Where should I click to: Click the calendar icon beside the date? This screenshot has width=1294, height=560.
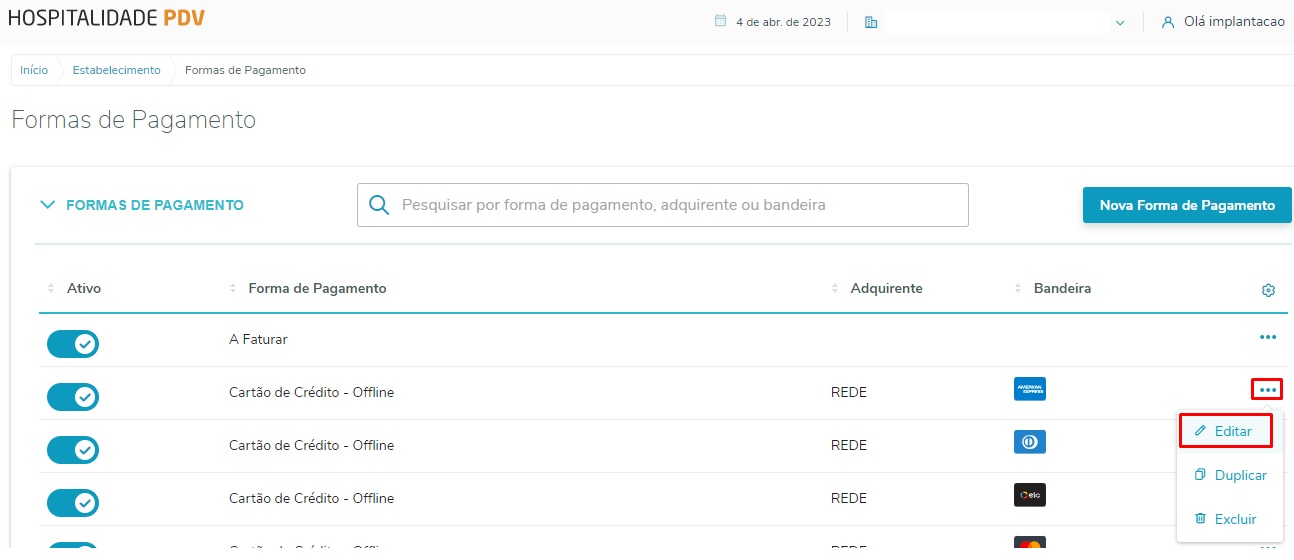pos(720,21)
